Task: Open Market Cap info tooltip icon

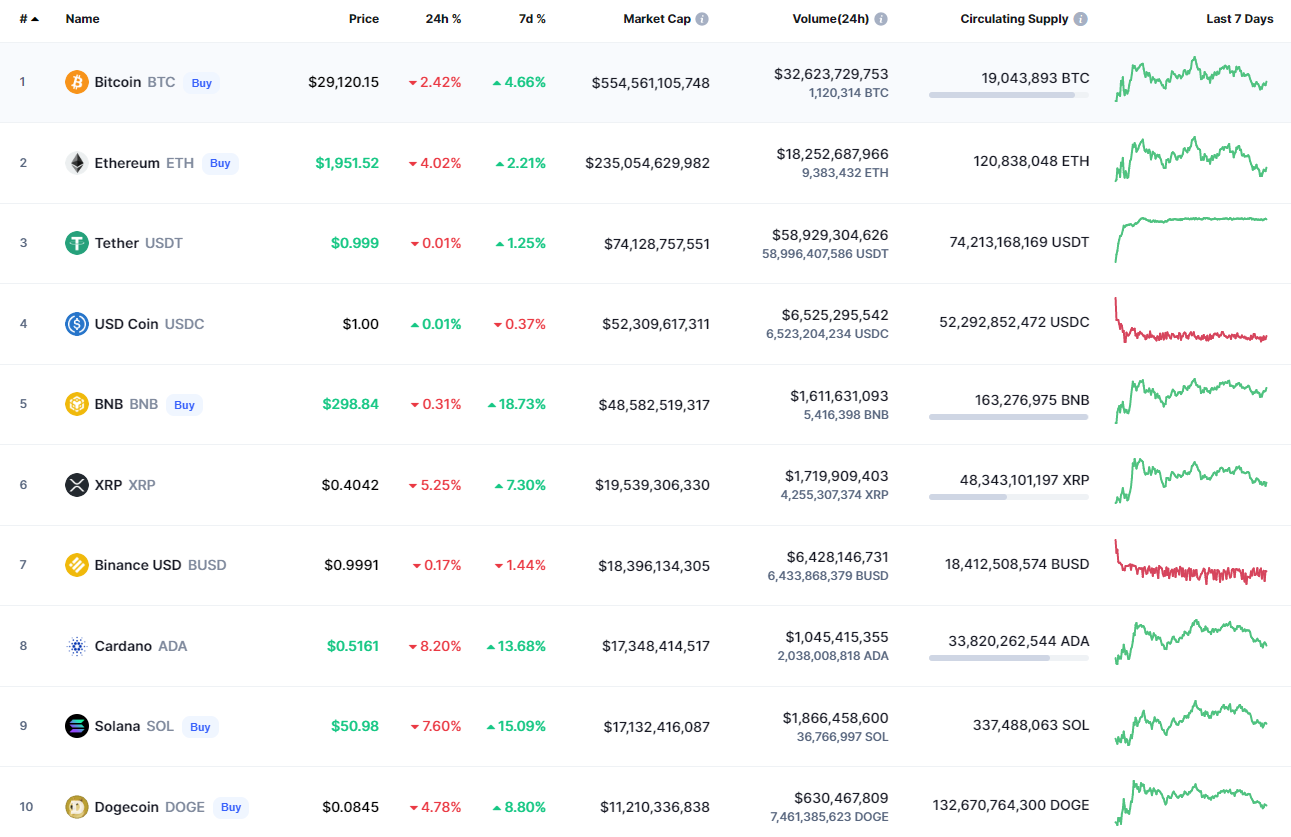Action: click(702, 19)
